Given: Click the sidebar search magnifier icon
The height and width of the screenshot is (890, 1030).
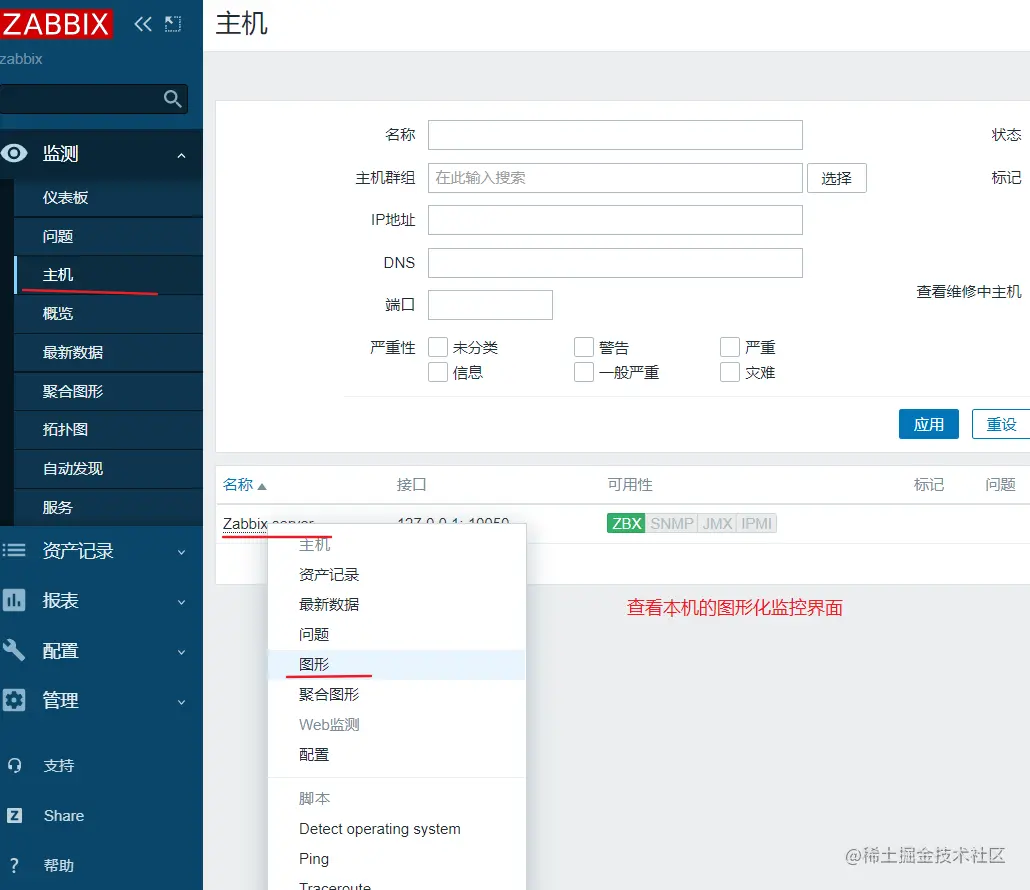Looking at the screenshot, I should point(172,99).
